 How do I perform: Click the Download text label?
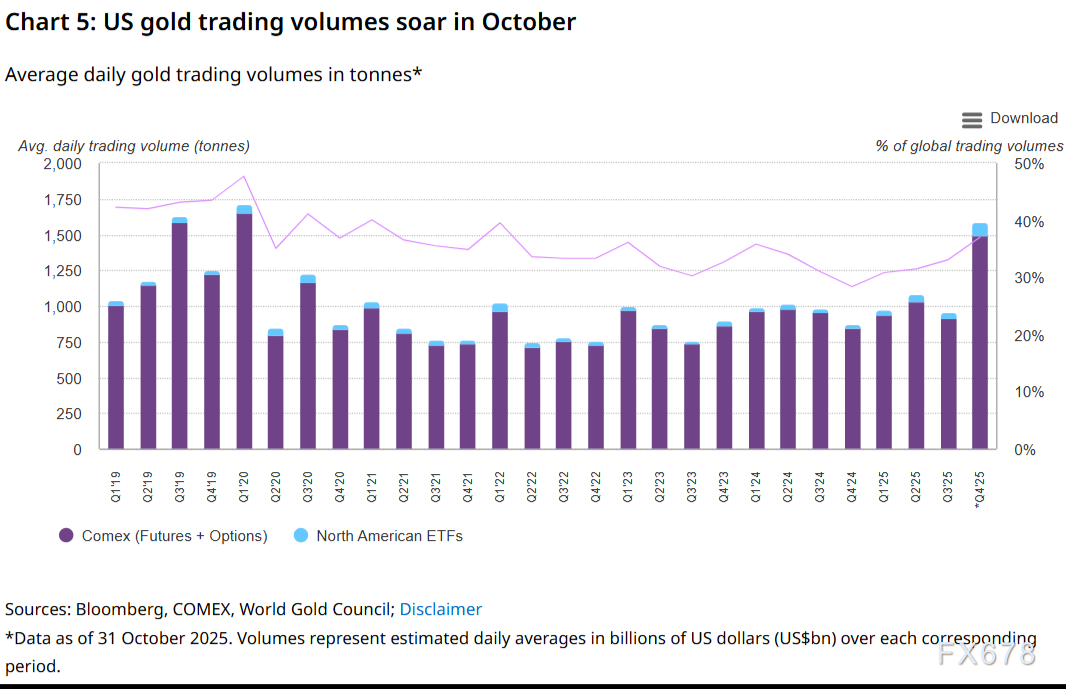point(1024,118)
